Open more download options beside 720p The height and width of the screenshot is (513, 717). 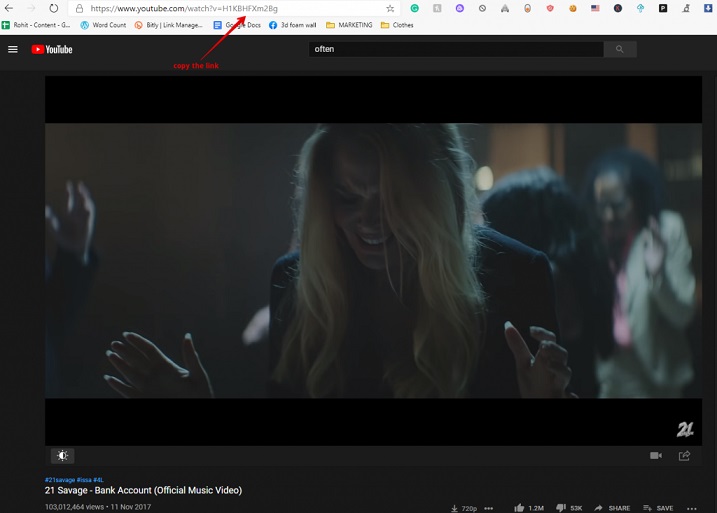click(488, 508)
